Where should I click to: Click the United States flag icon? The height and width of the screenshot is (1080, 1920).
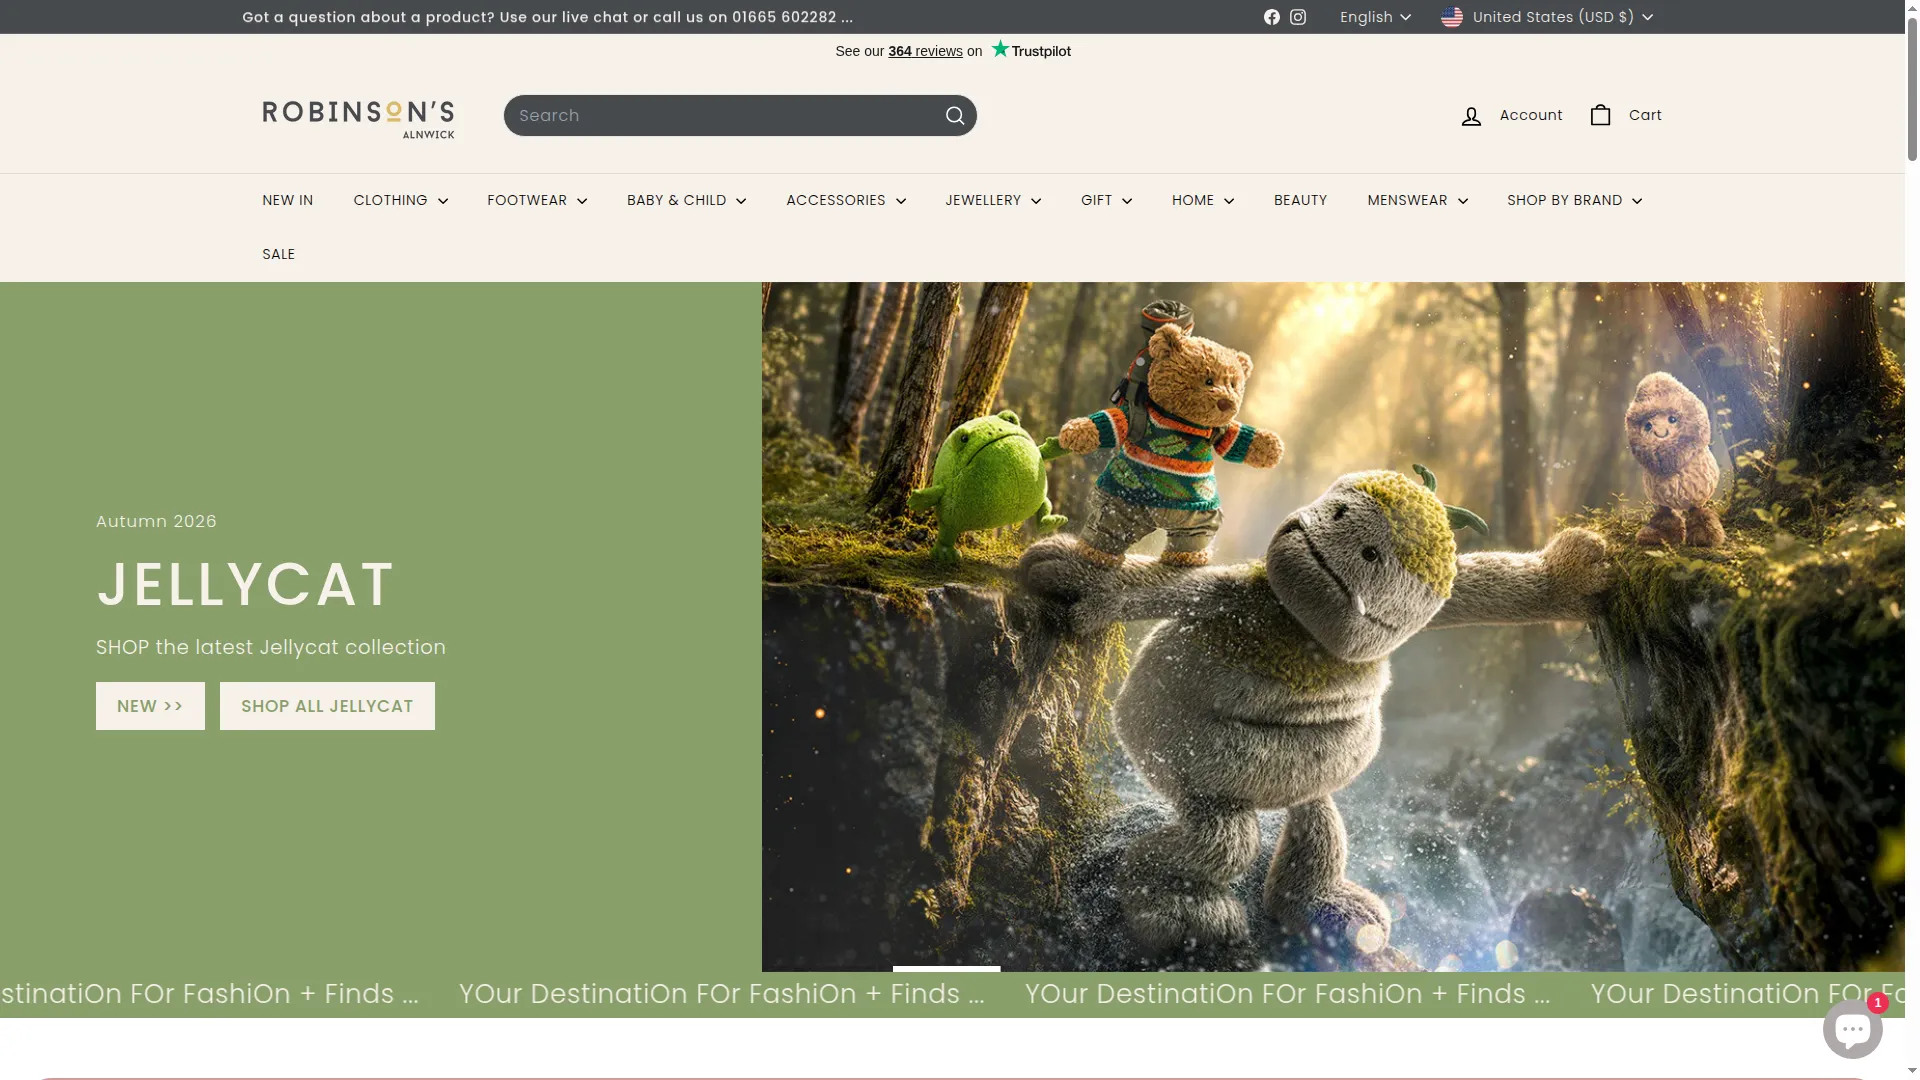pyautogui.click(x=1452, y=17)
